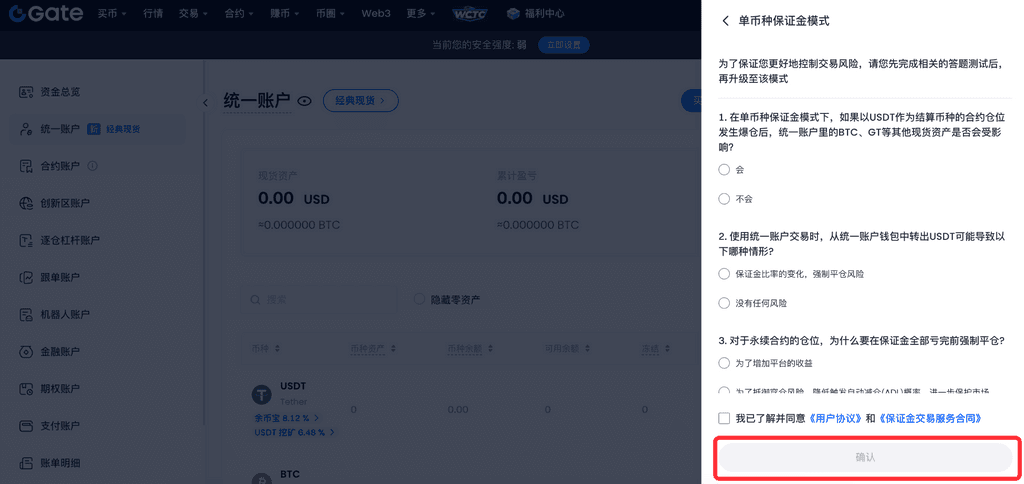Expand the 更多 dropdown in navbar
The image size is (1024, 484).
pos(420,14)
